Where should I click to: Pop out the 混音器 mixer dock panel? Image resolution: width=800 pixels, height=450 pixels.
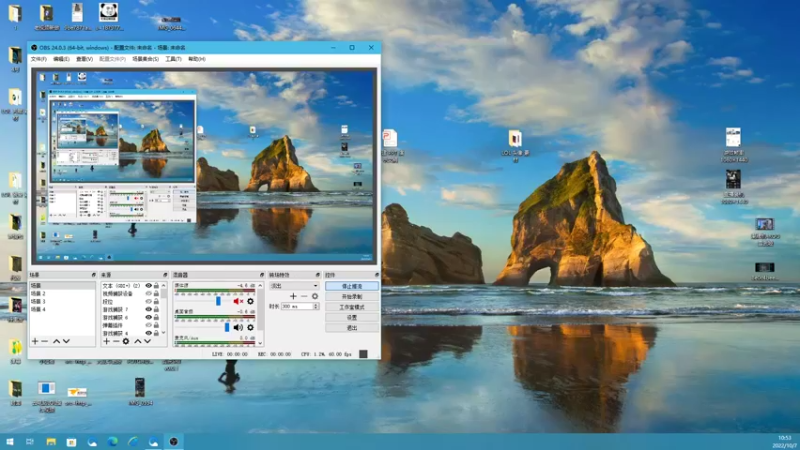tap(262, 275)
